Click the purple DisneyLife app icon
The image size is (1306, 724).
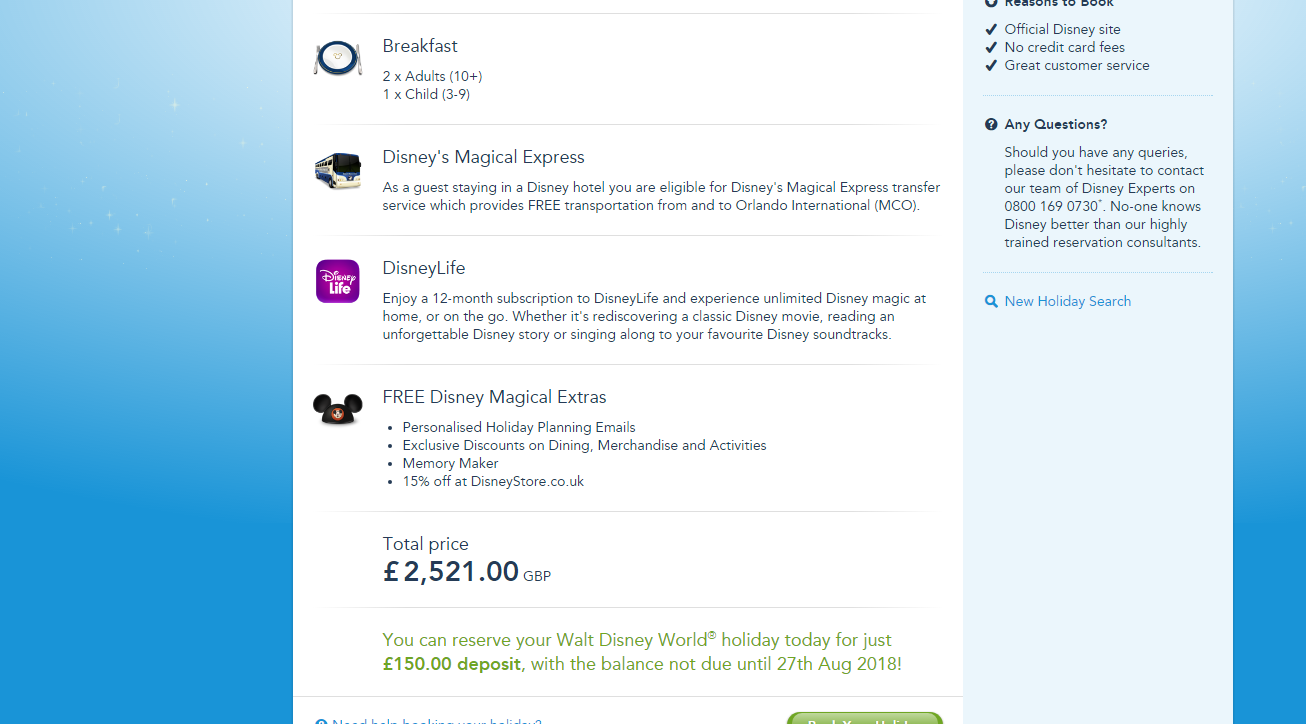click(x=337, y=281)
